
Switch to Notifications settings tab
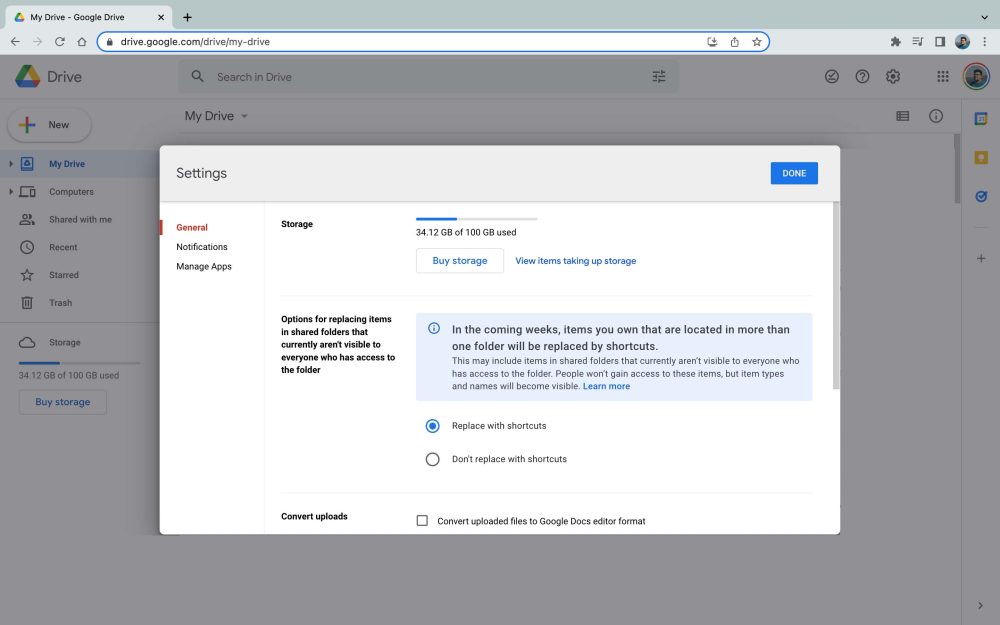[202, 247]
